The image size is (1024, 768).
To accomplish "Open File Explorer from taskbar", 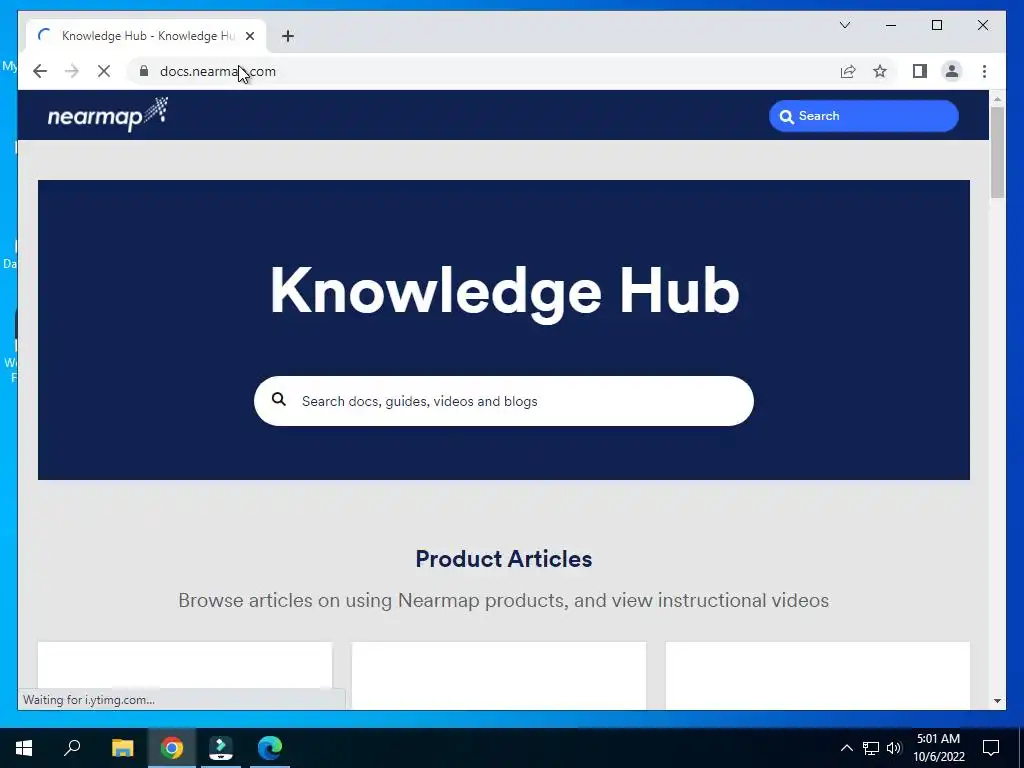I will pyautogui.click(x=122, y=748).
